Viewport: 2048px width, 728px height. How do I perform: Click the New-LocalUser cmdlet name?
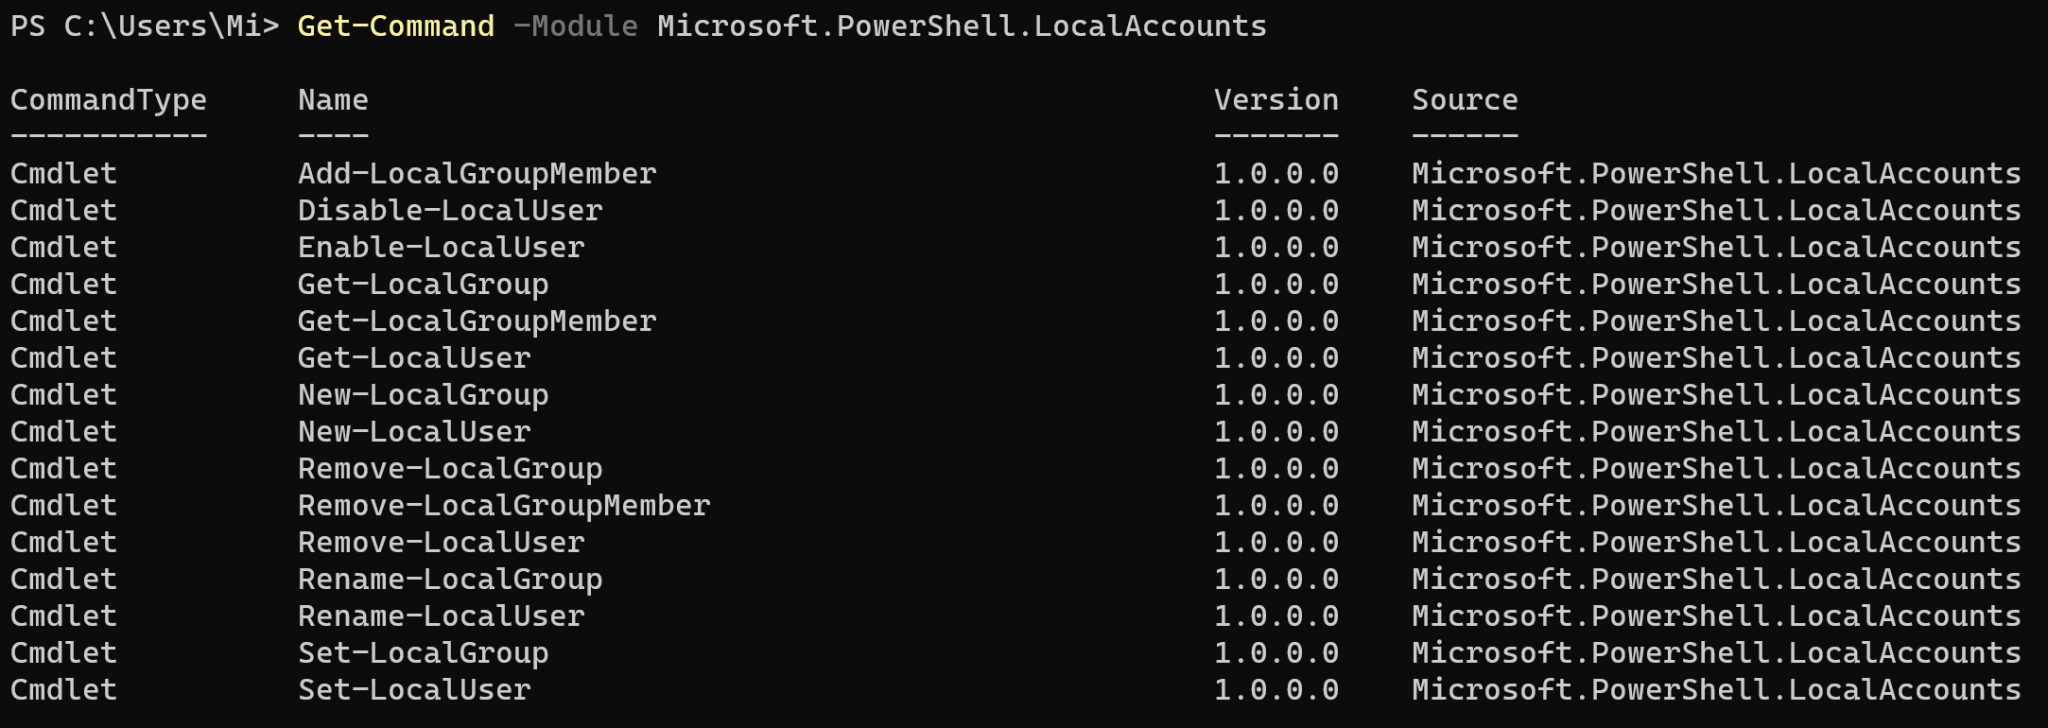pyautogui.click(x=414, y=432)
